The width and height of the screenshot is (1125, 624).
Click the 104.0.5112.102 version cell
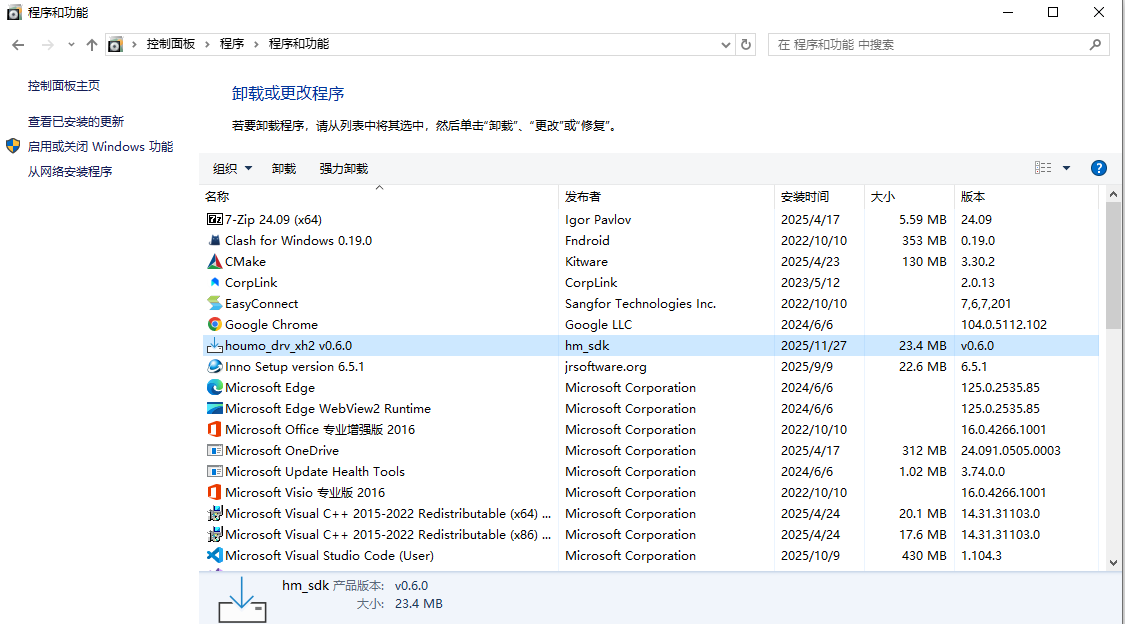tap(1004, 325)
